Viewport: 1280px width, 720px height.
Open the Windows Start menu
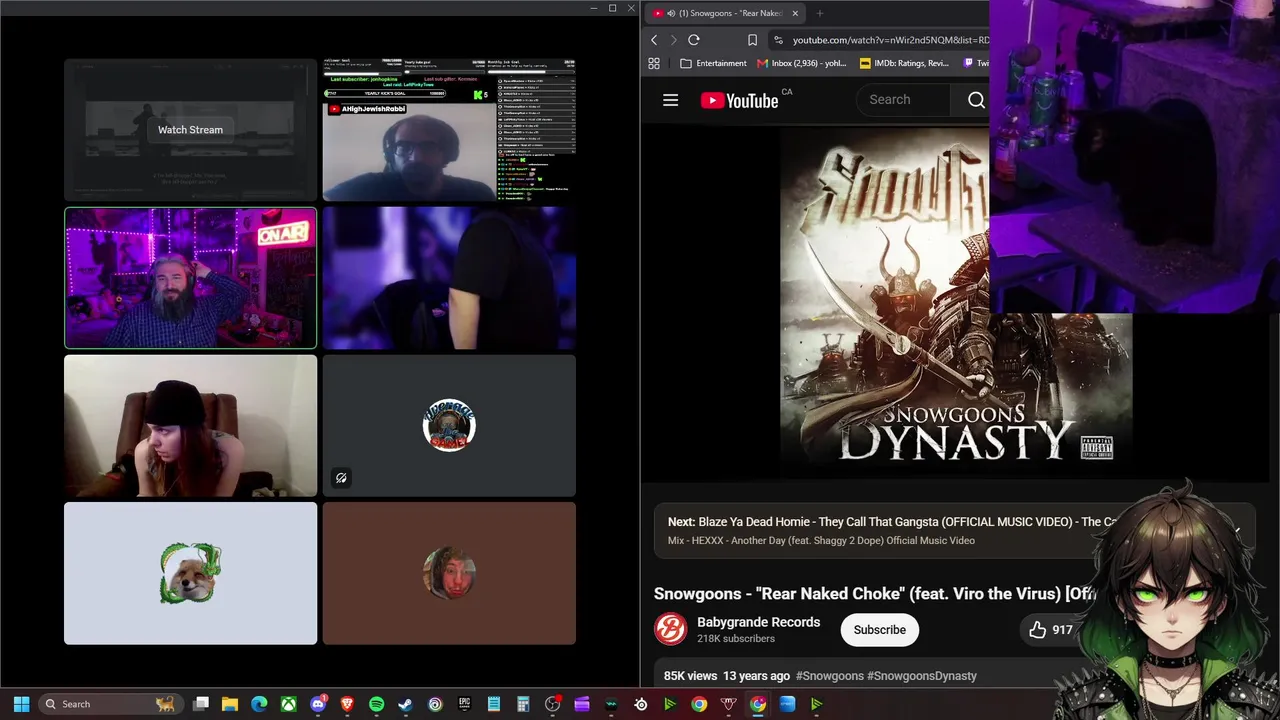pos(21,704)
